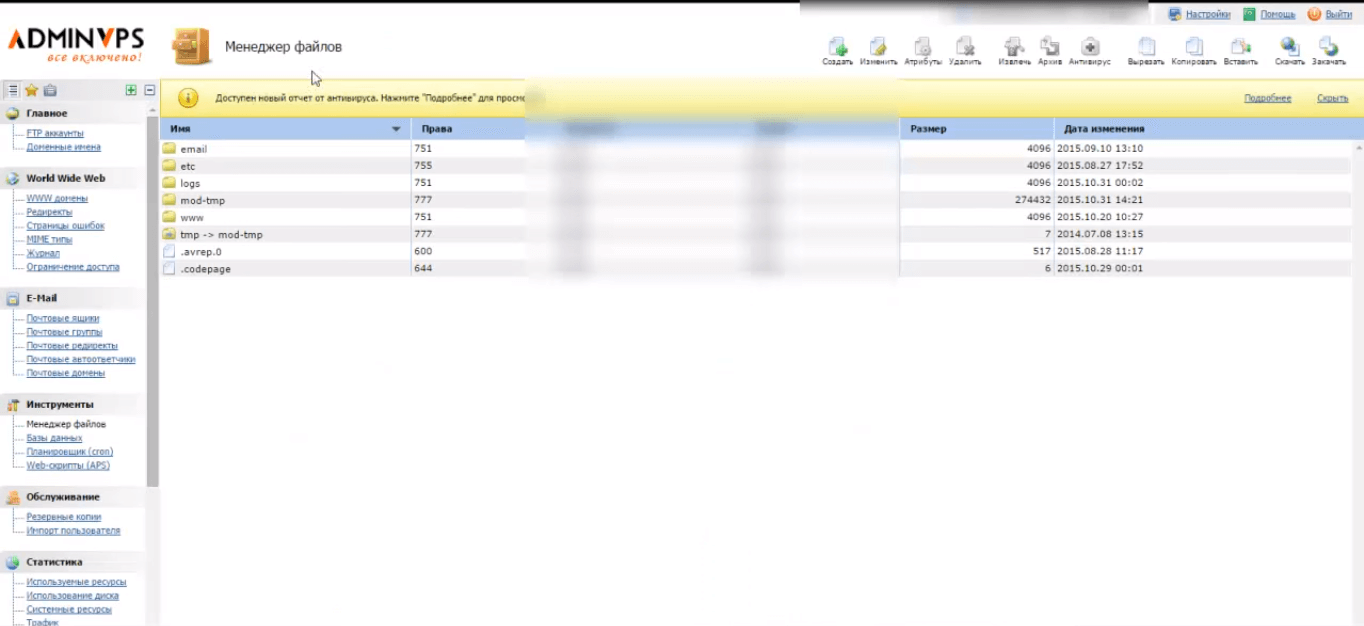Click the Удалить (Delete) toolbar icon

tap(965, 47)
